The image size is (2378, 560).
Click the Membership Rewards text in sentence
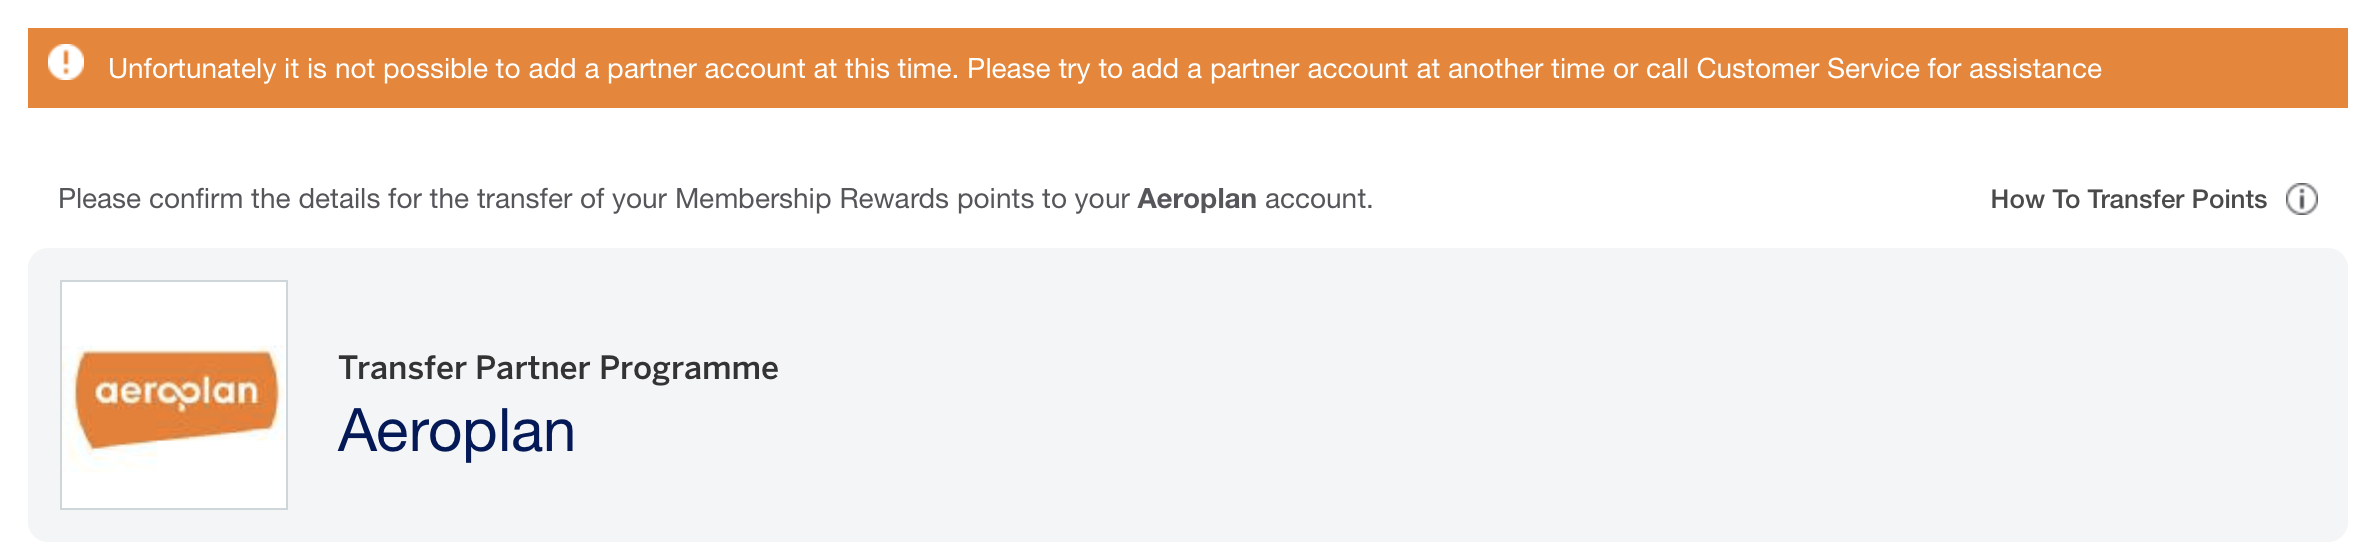coord(812,199)
